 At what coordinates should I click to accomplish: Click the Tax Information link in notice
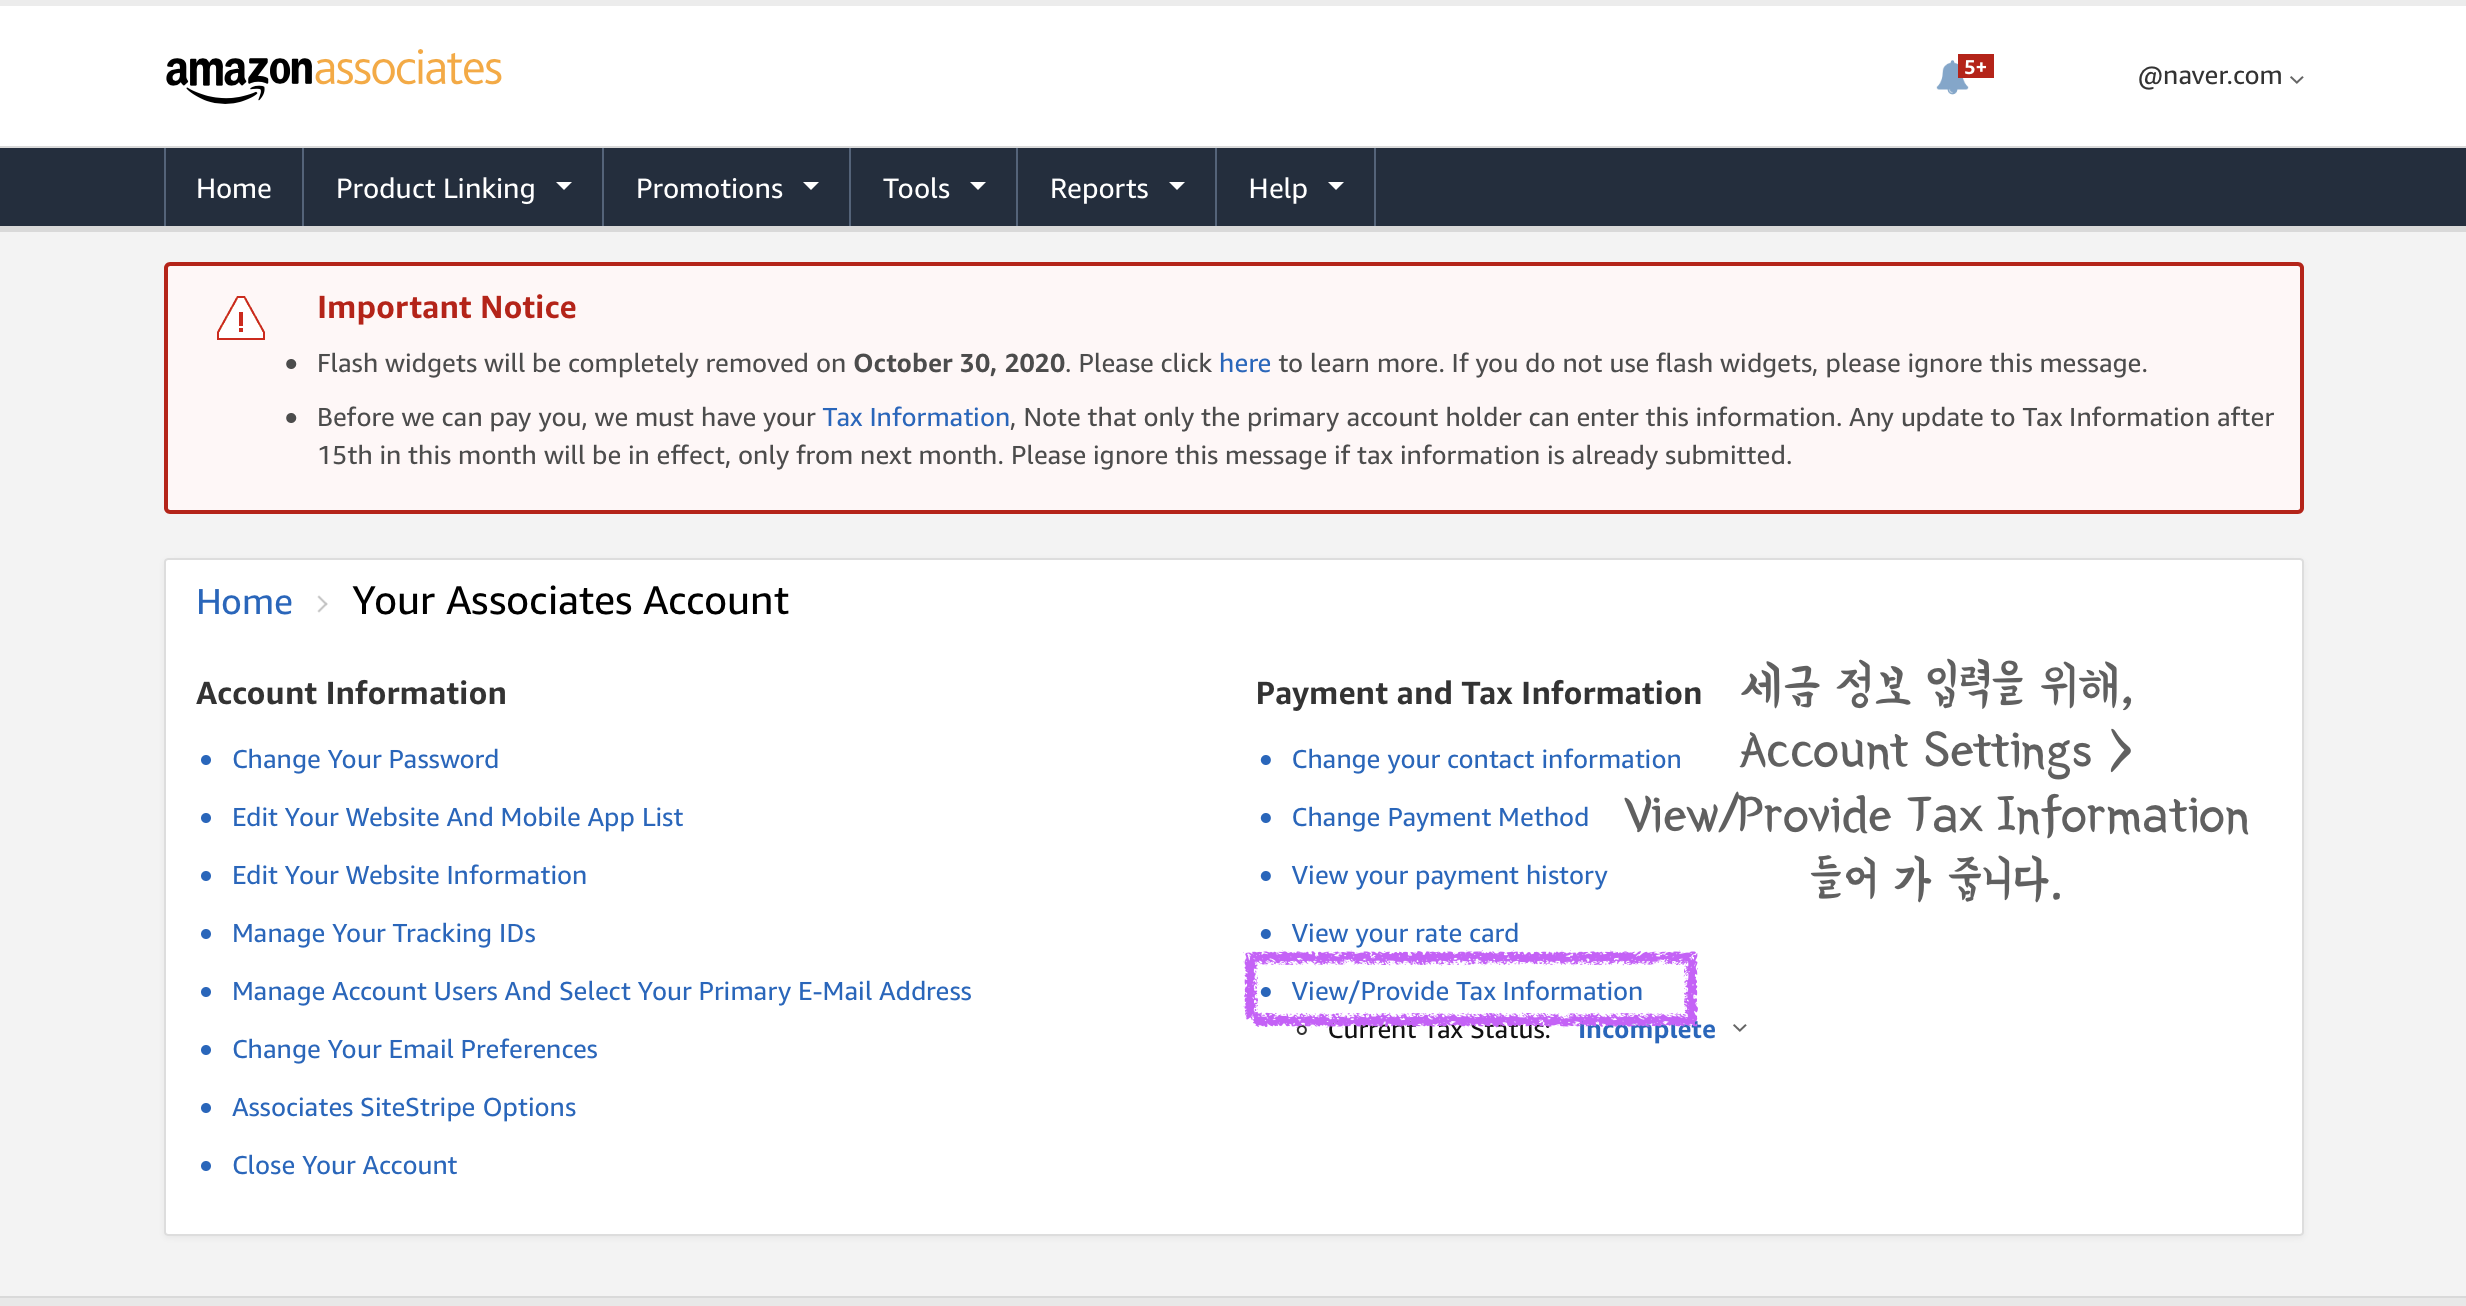pos(915,417)
